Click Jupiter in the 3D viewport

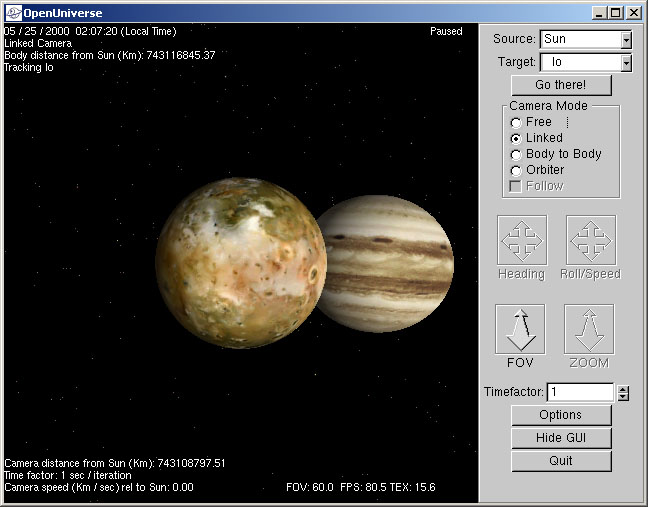point(388,264)
